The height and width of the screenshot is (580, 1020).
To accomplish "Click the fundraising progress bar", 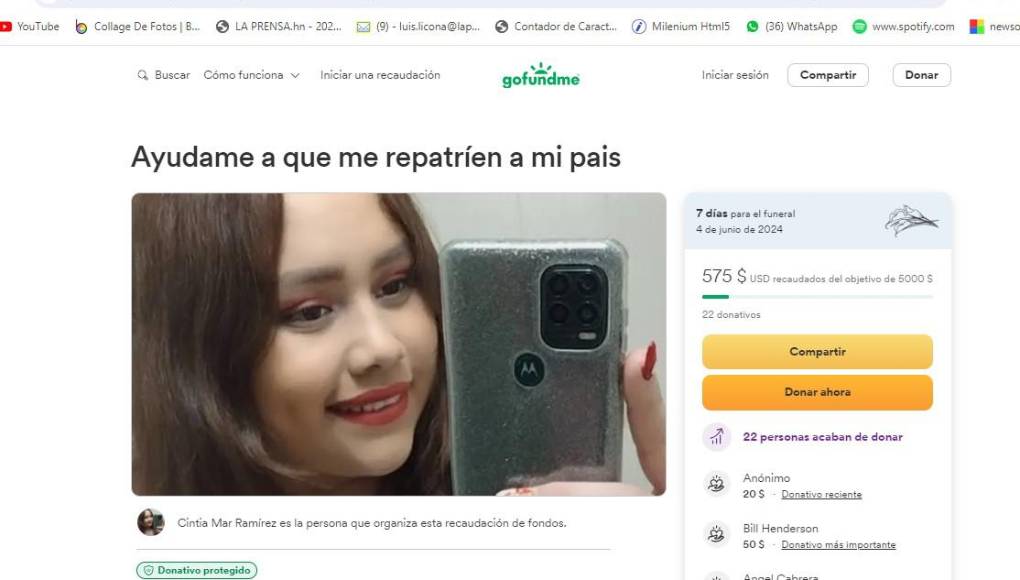I will (x=817, y=297).
